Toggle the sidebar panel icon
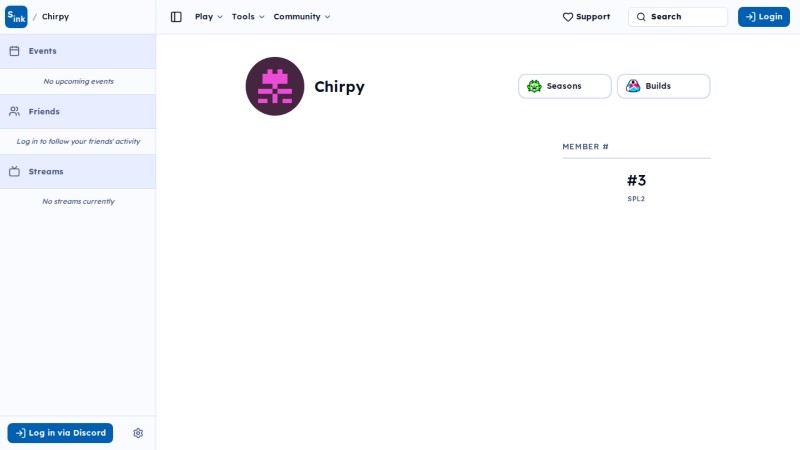 click(176, 17)
